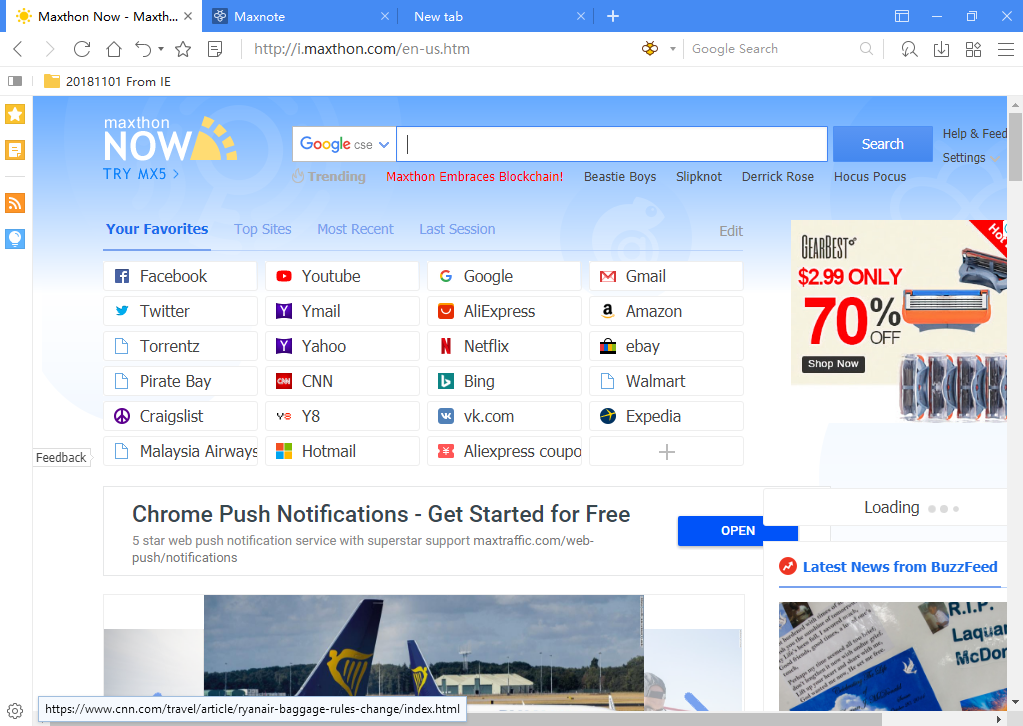The height and width of the screenshot is (726, 1023).
Task: Click Edit for favorites
Action: (731, 231)
